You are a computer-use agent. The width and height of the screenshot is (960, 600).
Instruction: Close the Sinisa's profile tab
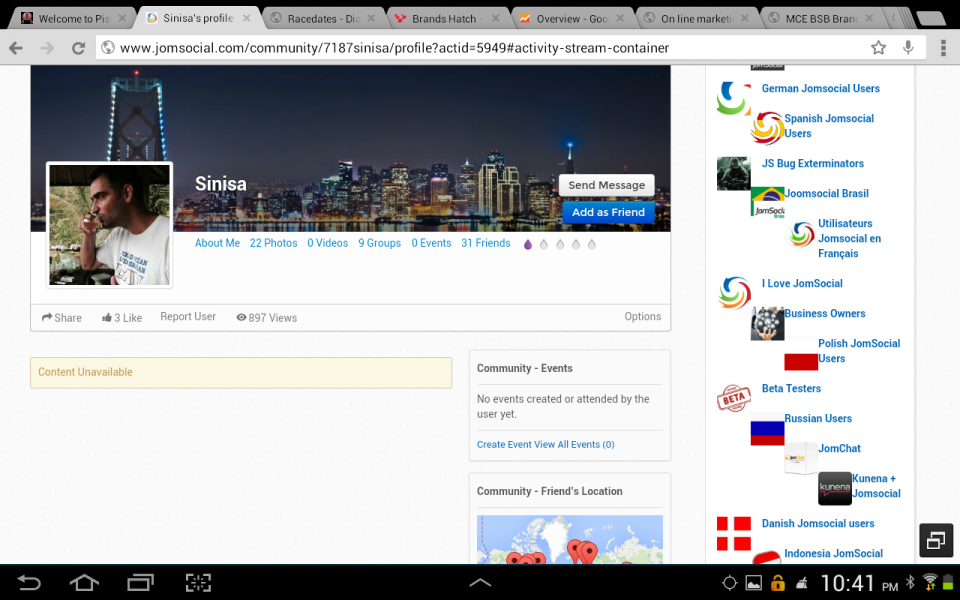click(246, 18)
